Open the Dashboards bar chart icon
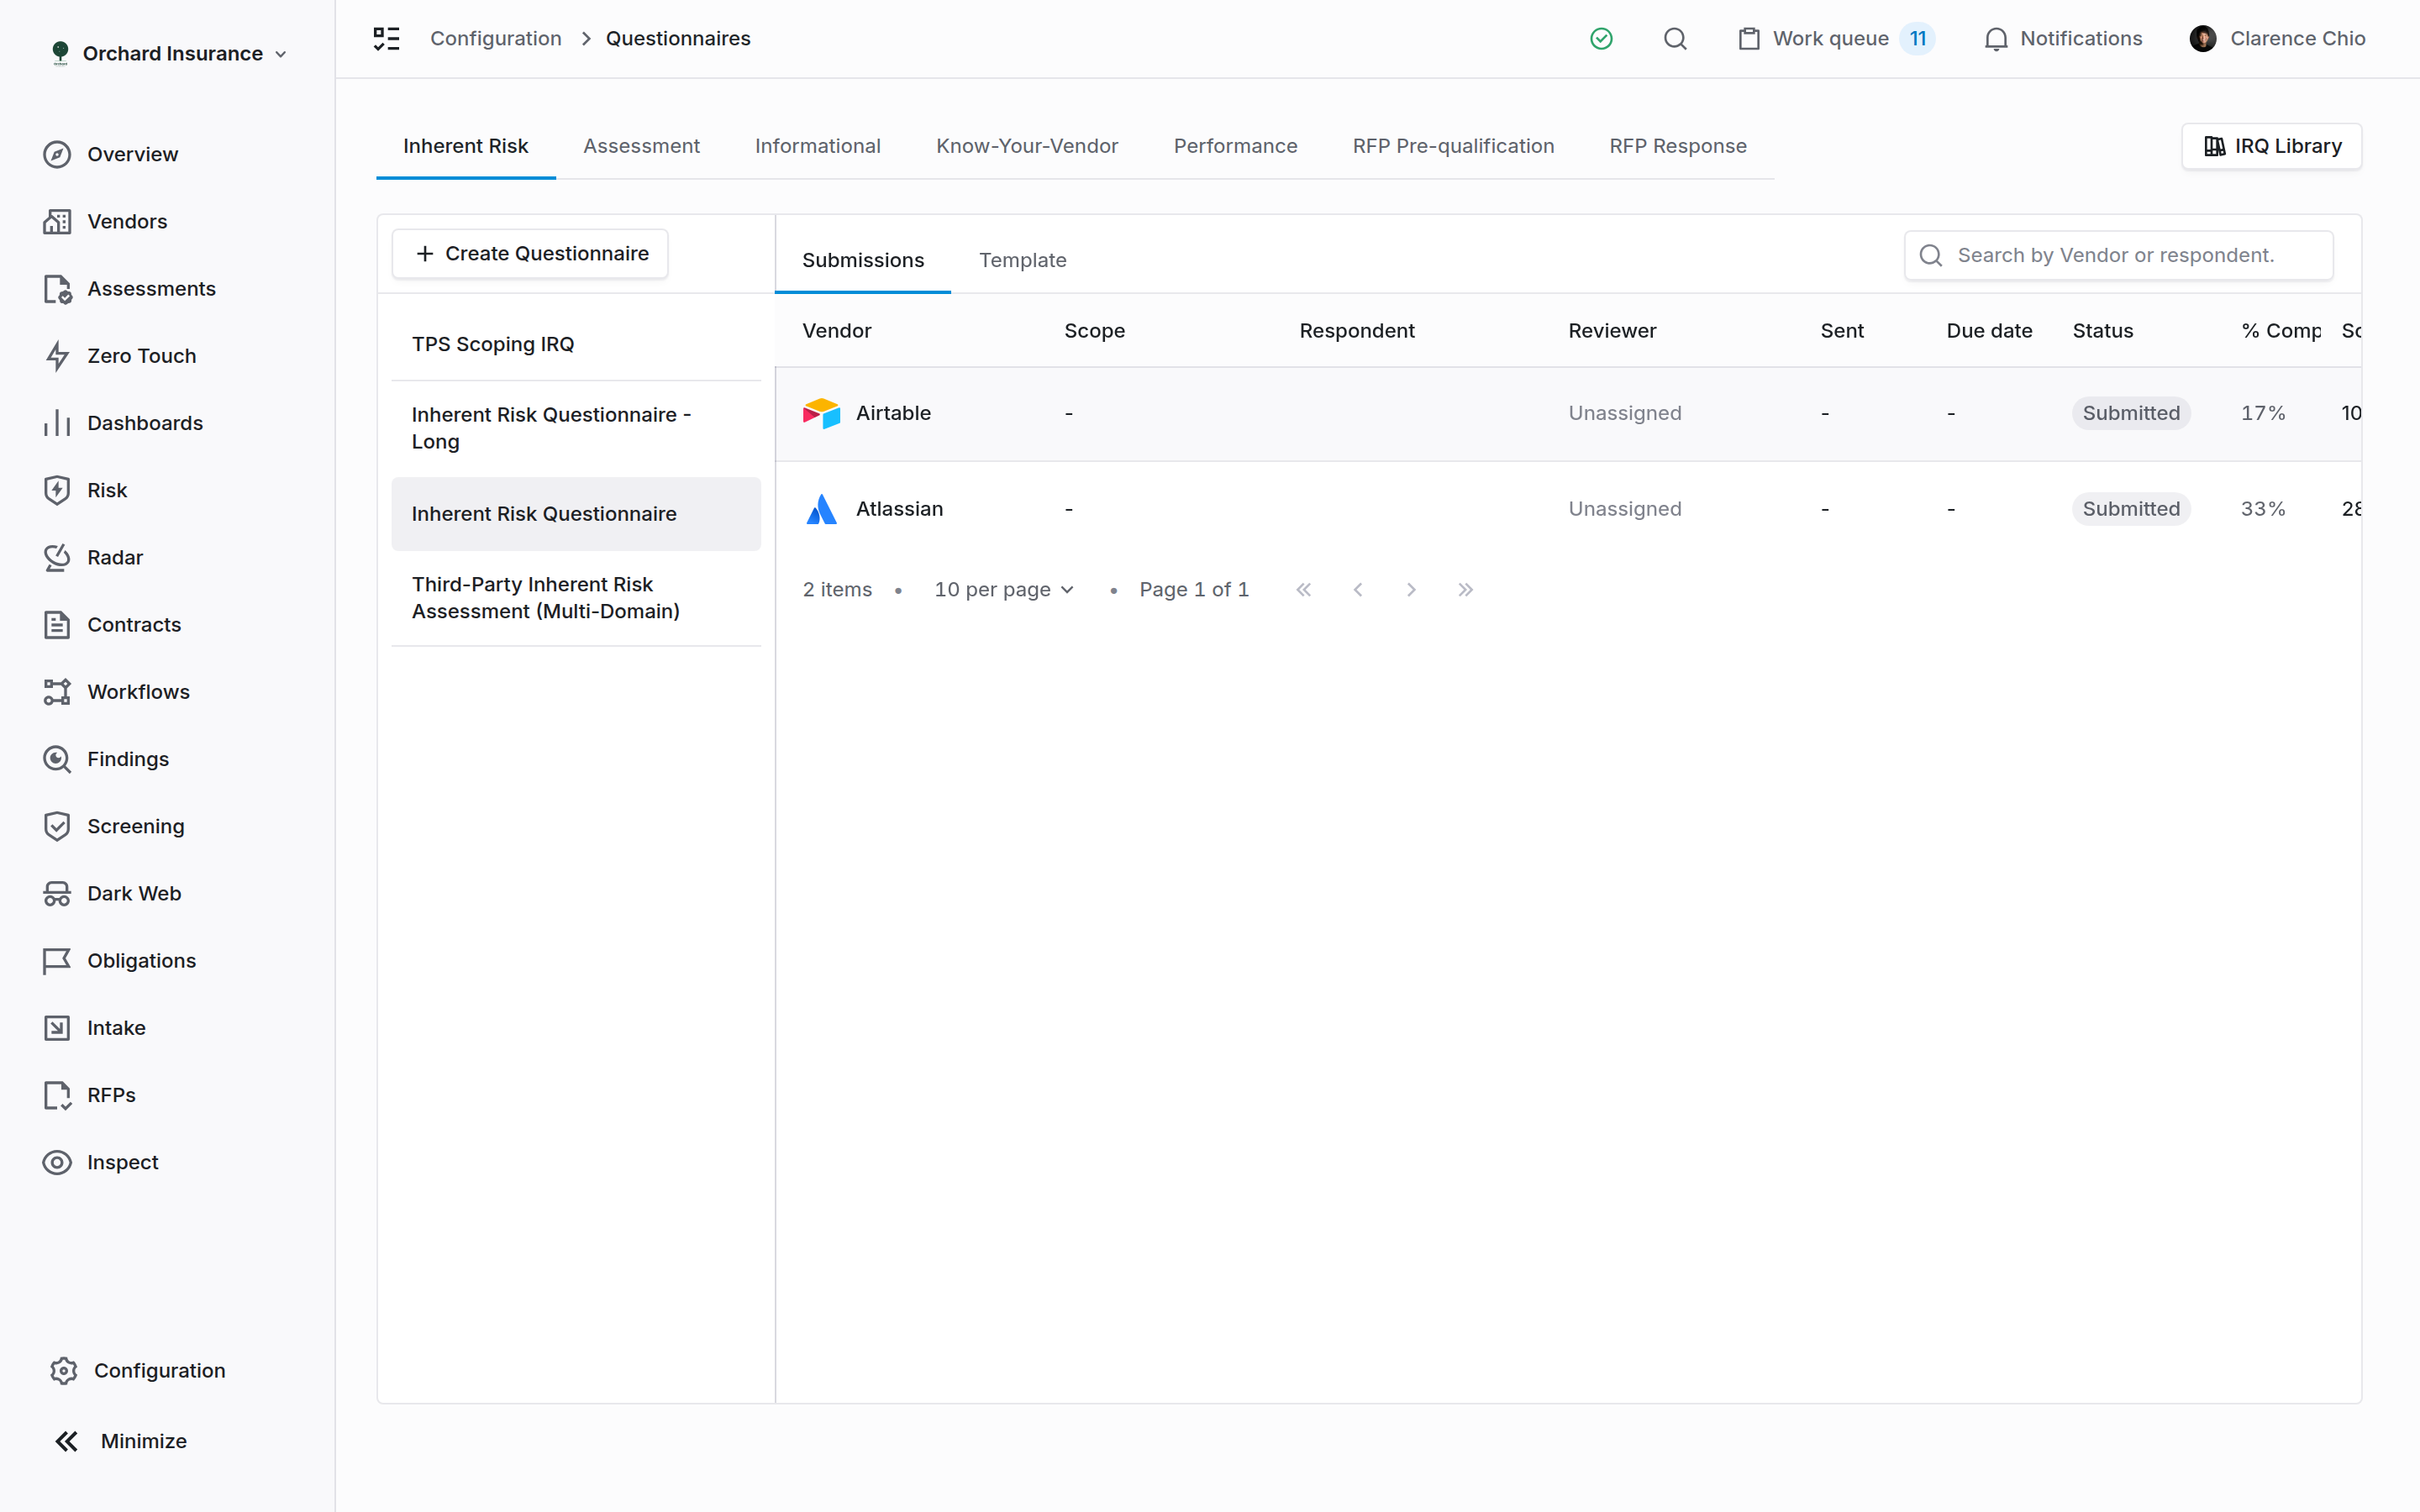Viewport: 2420px width, 1512px height. coord(57,423)
